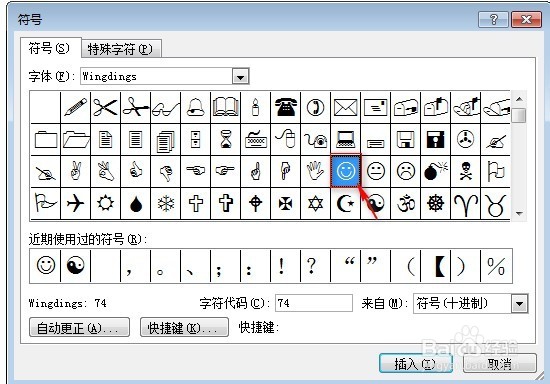550x384 pixels.
Task: Pick recently used yin-yang symbol
Action: (x=75, y=265)
